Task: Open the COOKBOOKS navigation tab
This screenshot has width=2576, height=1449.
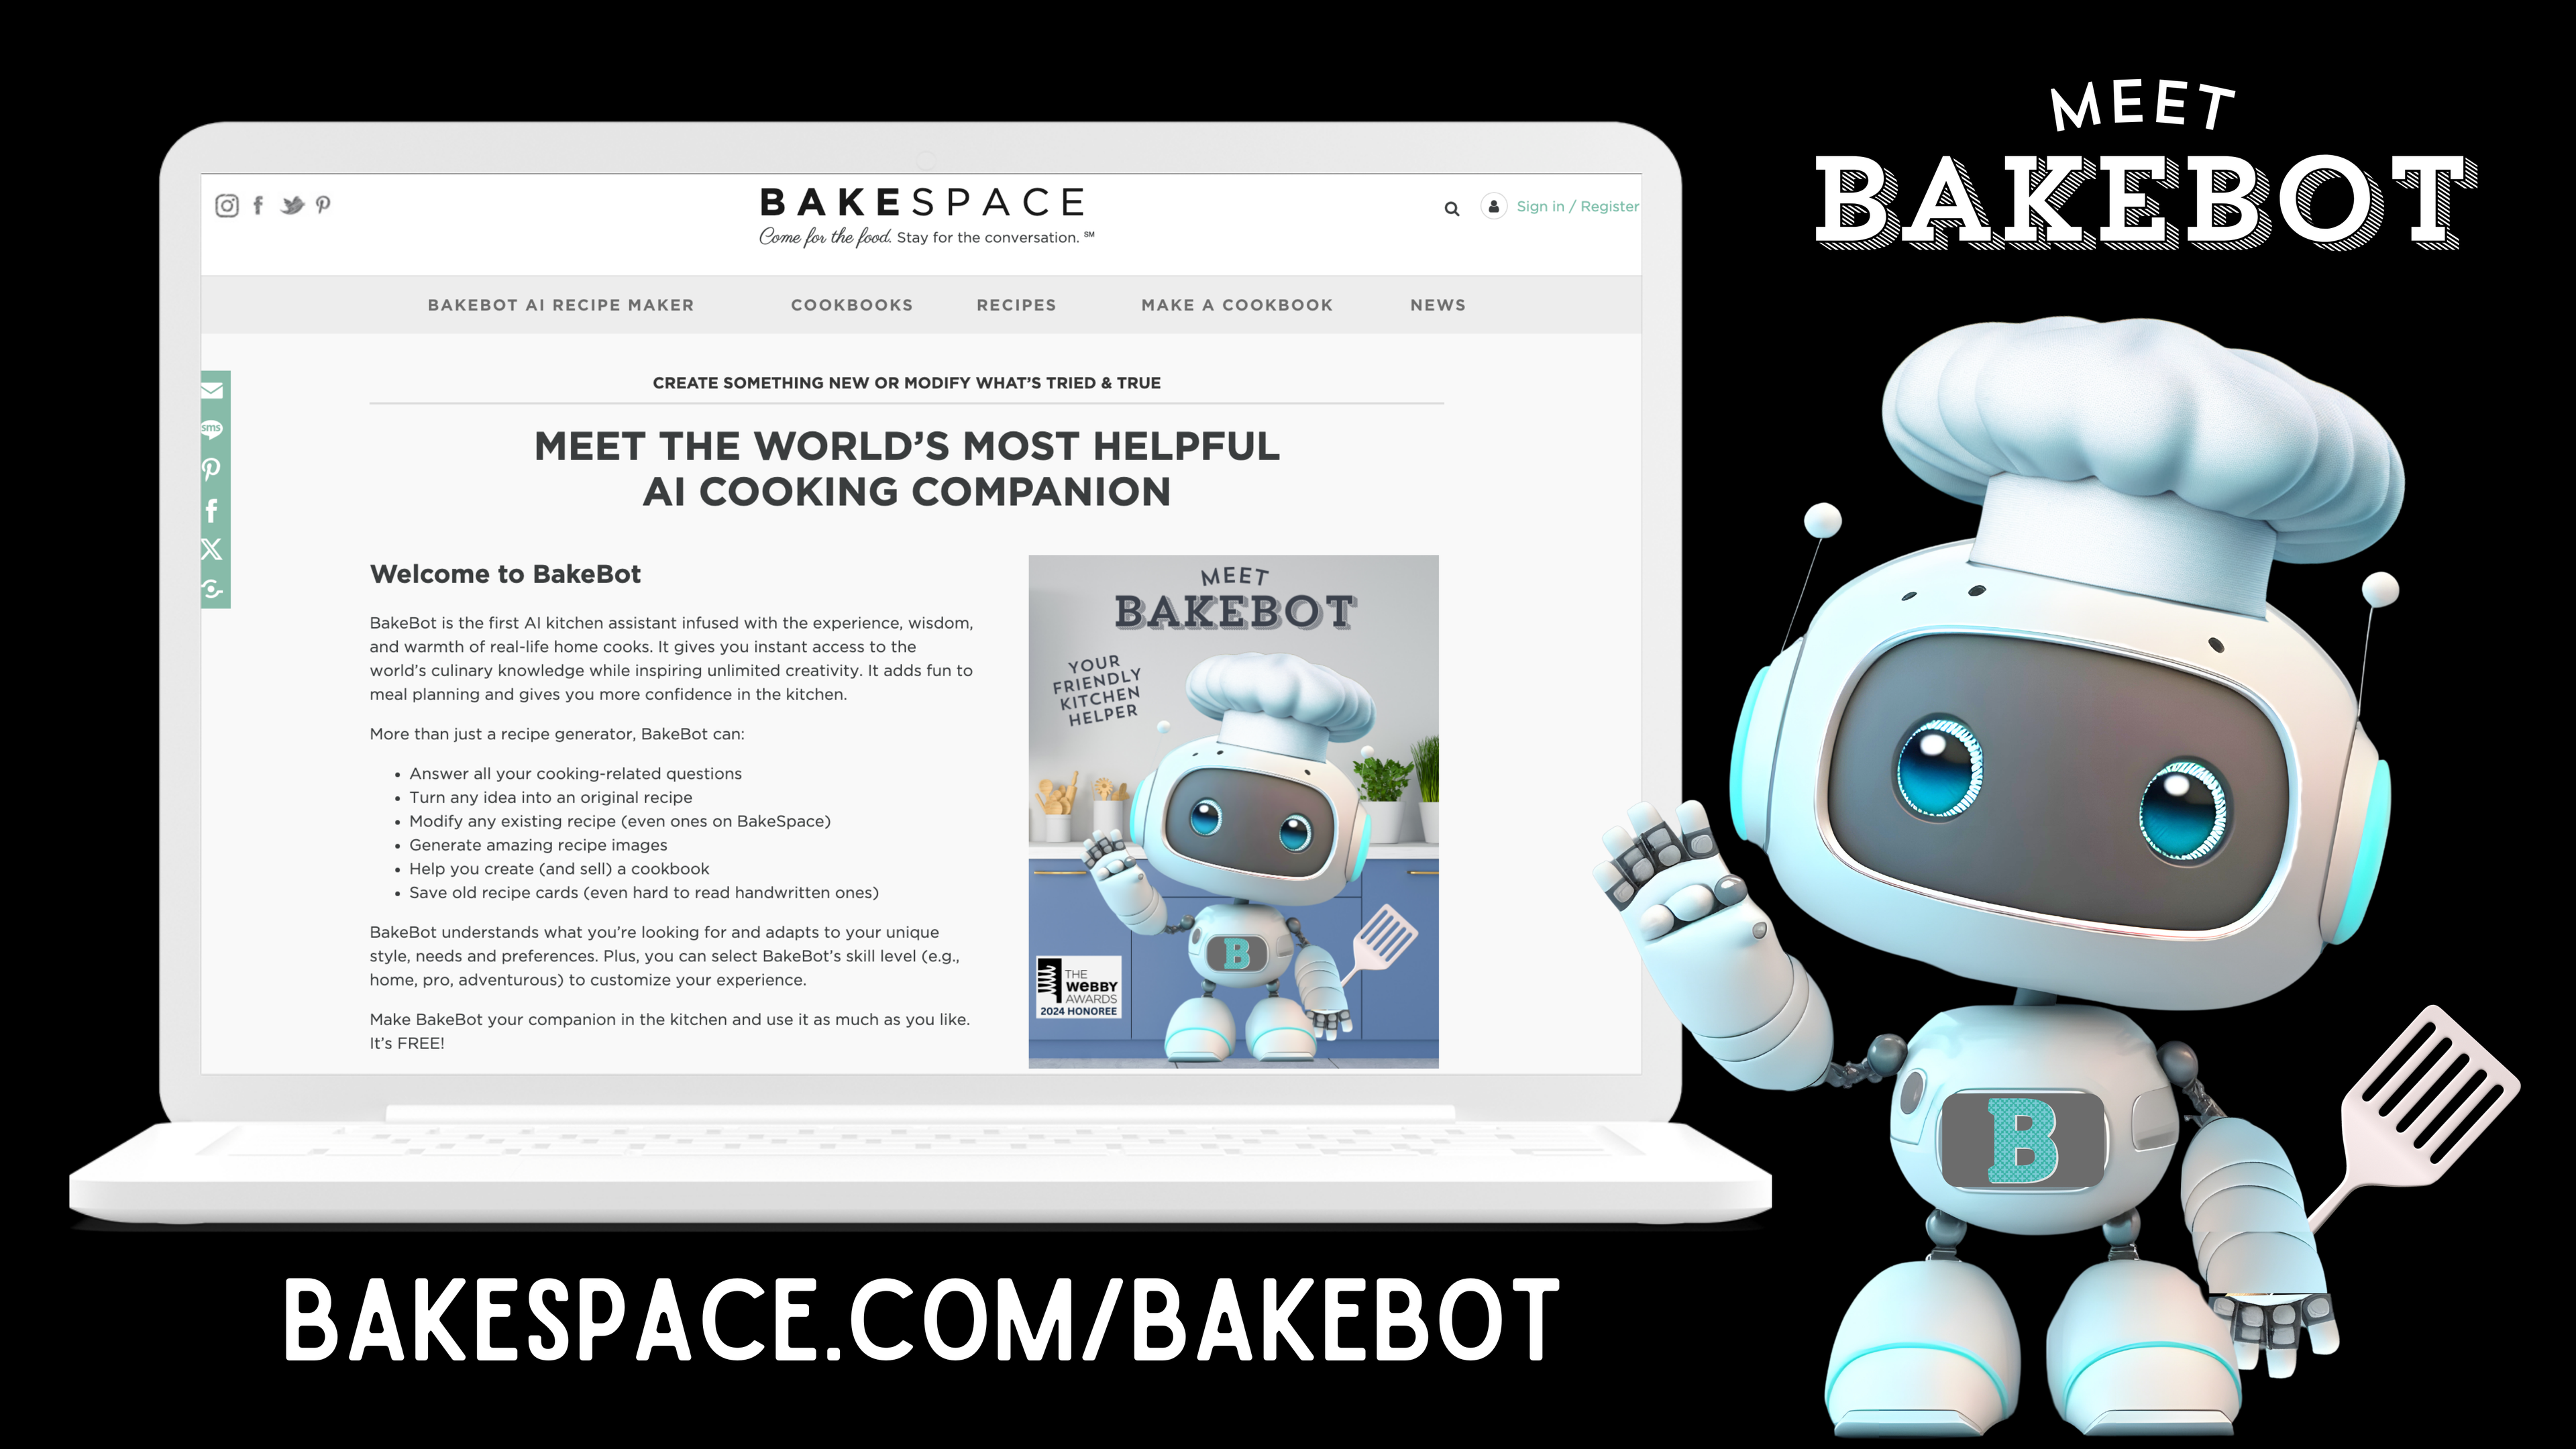Action: pyautogui.click(x=851, y=305)
